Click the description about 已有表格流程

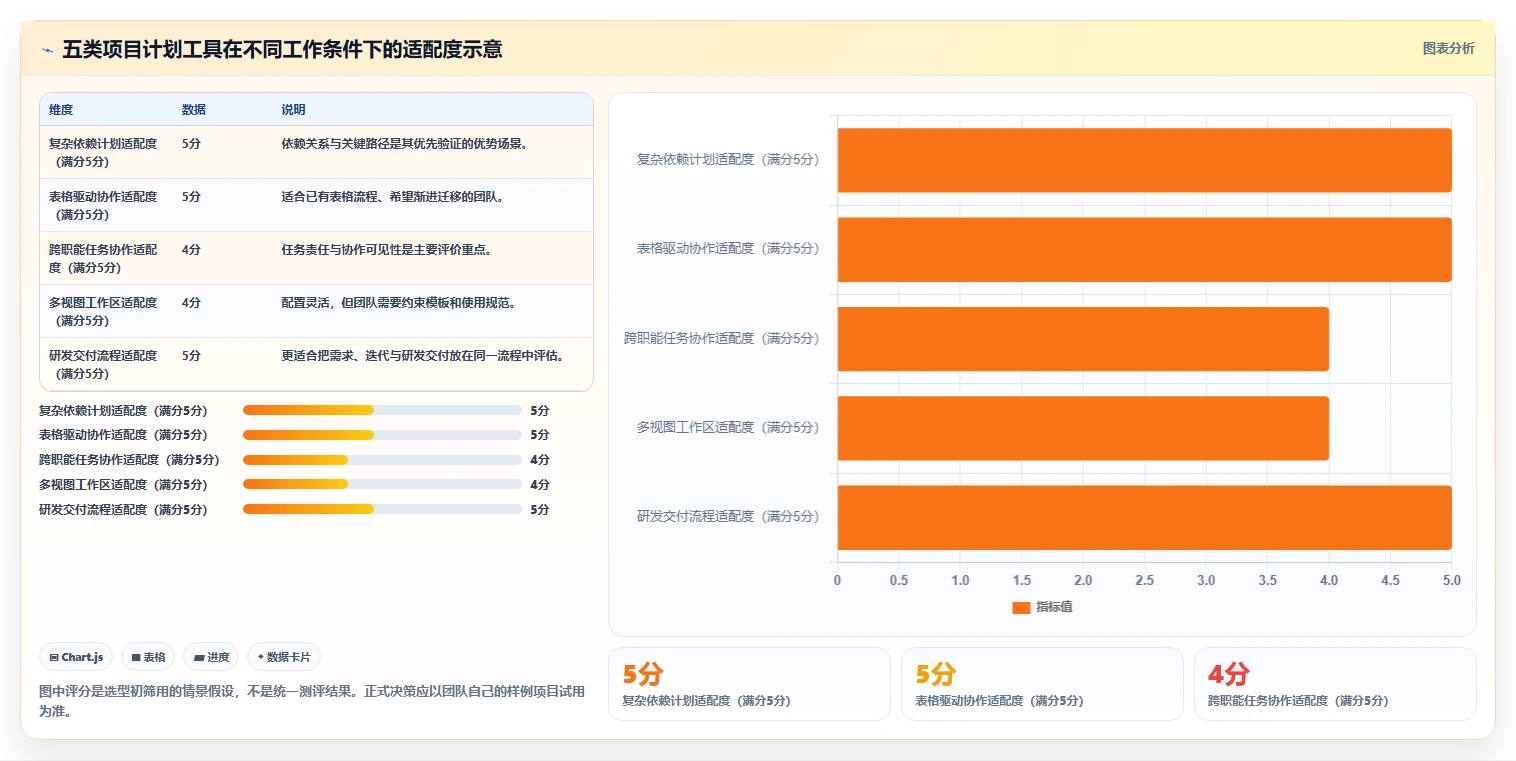click(x=393, y=196)
